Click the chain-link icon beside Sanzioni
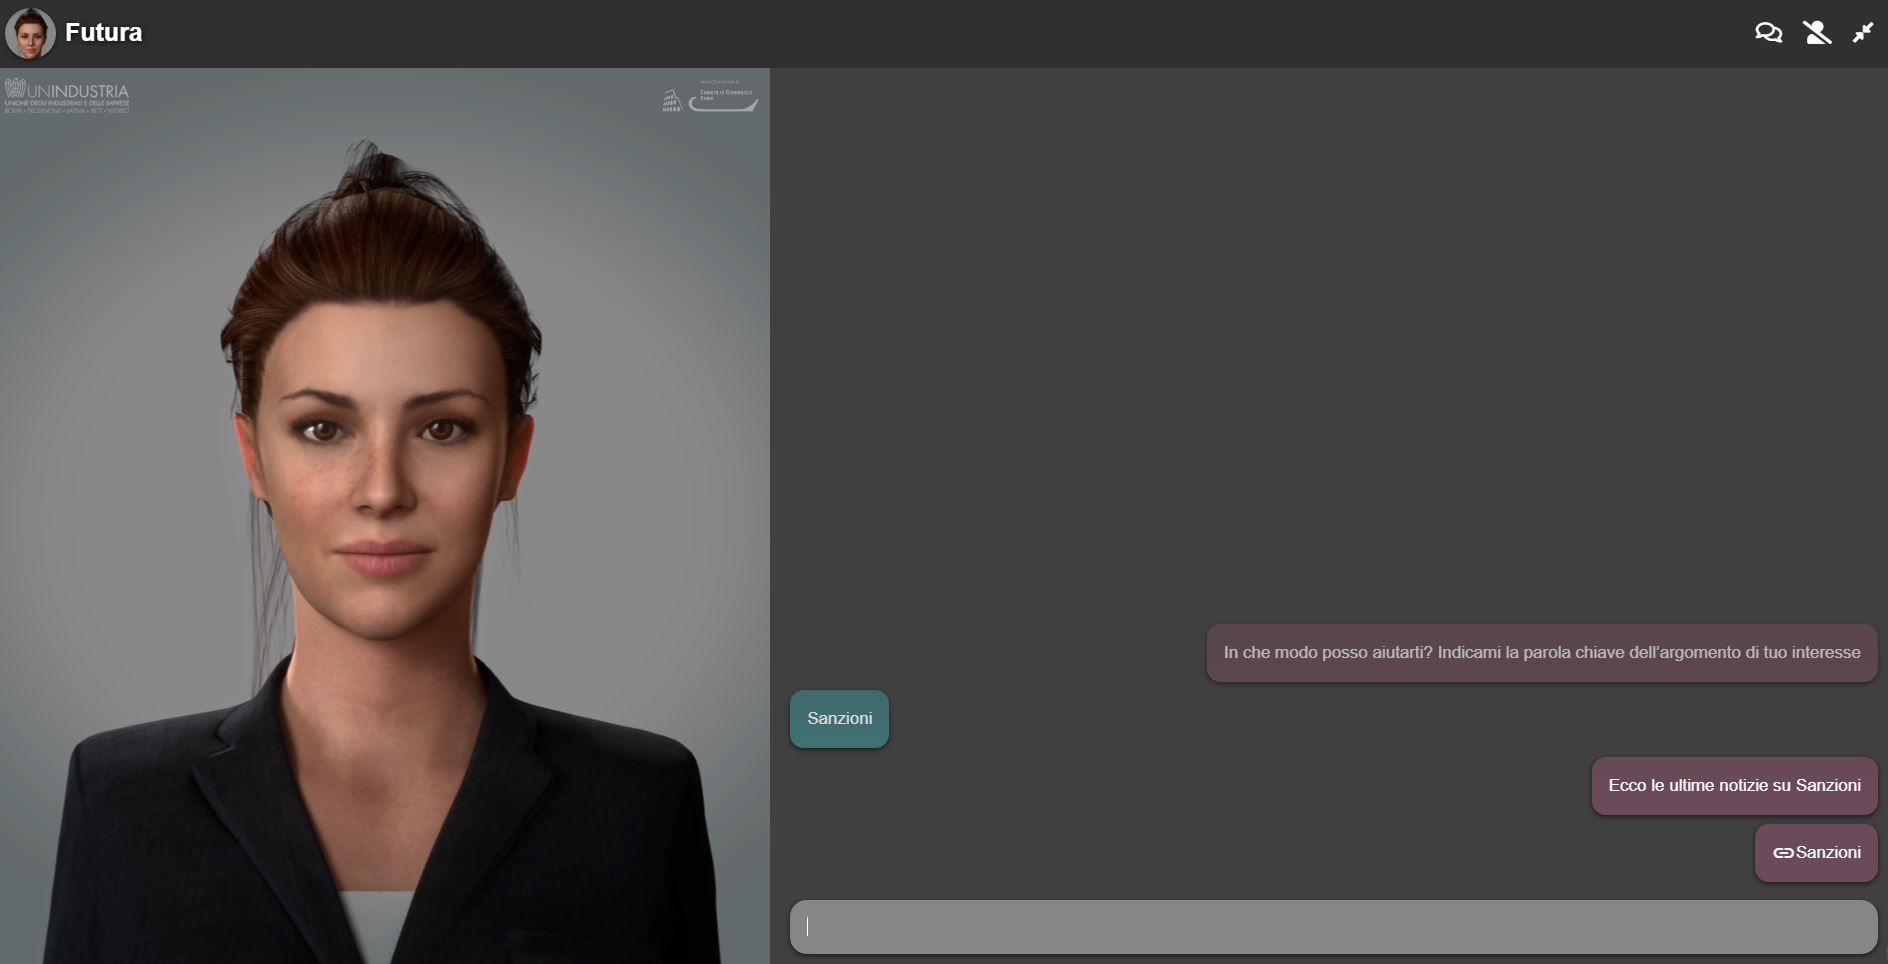The width and height of the screenshot is (1888, 964). (x=1782, y=853)
